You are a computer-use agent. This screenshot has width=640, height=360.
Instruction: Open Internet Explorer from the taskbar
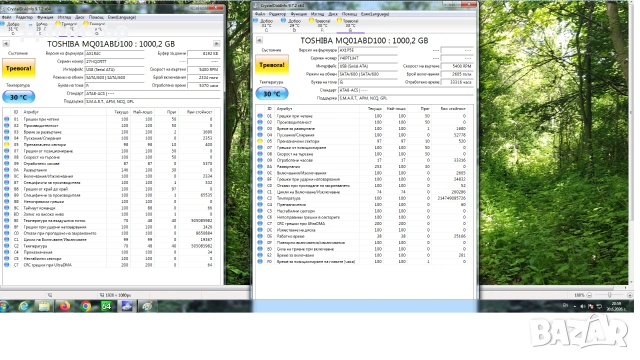pos(24,306)
